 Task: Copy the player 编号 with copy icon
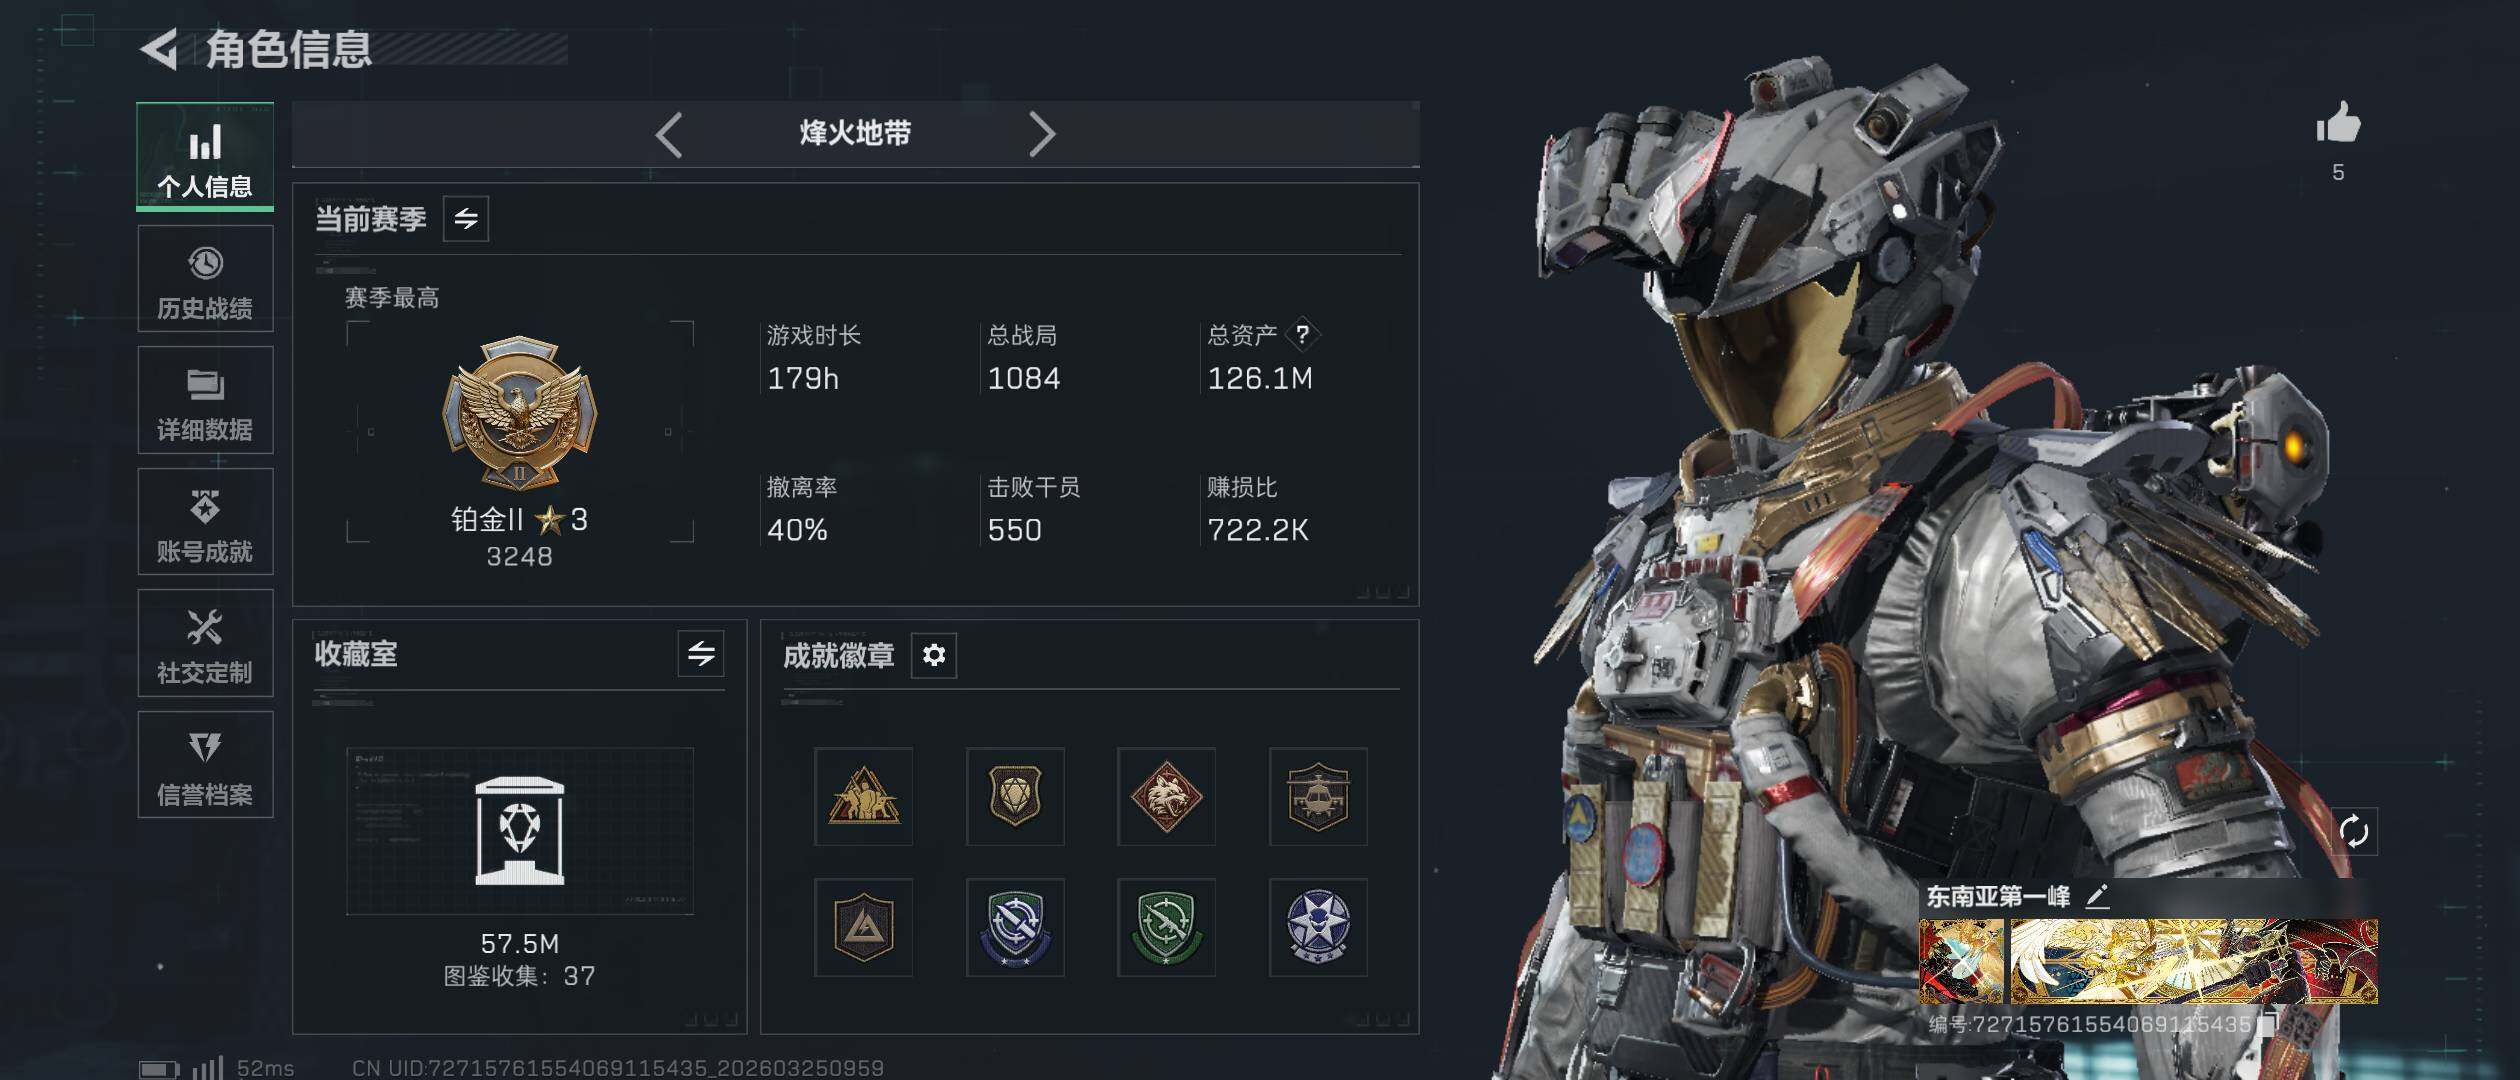point(2268,1023)
